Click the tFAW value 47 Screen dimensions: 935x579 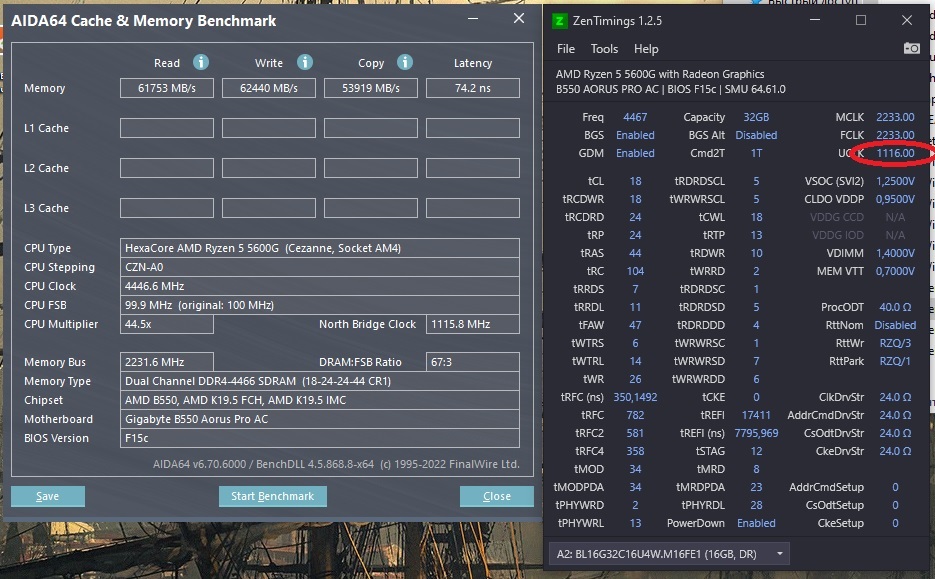[635, 326]
